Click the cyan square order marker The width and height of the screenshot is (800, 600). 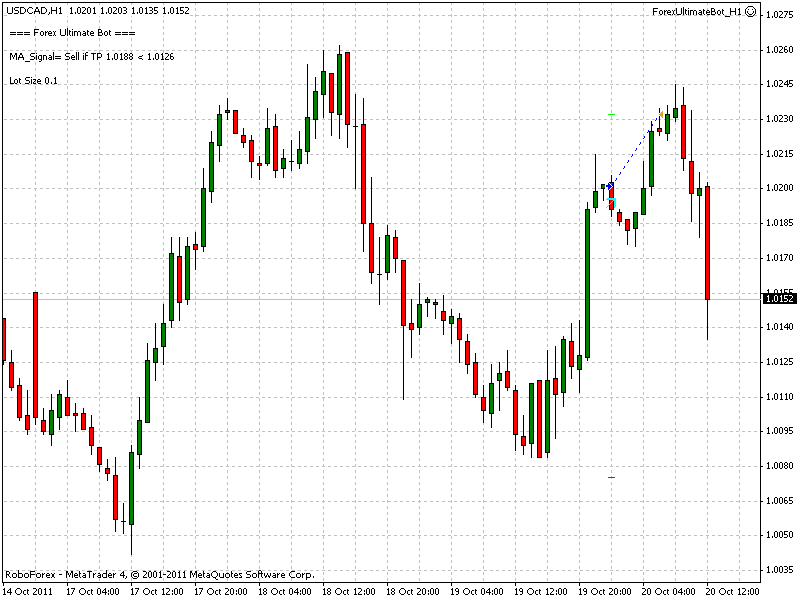coord(611,203)
